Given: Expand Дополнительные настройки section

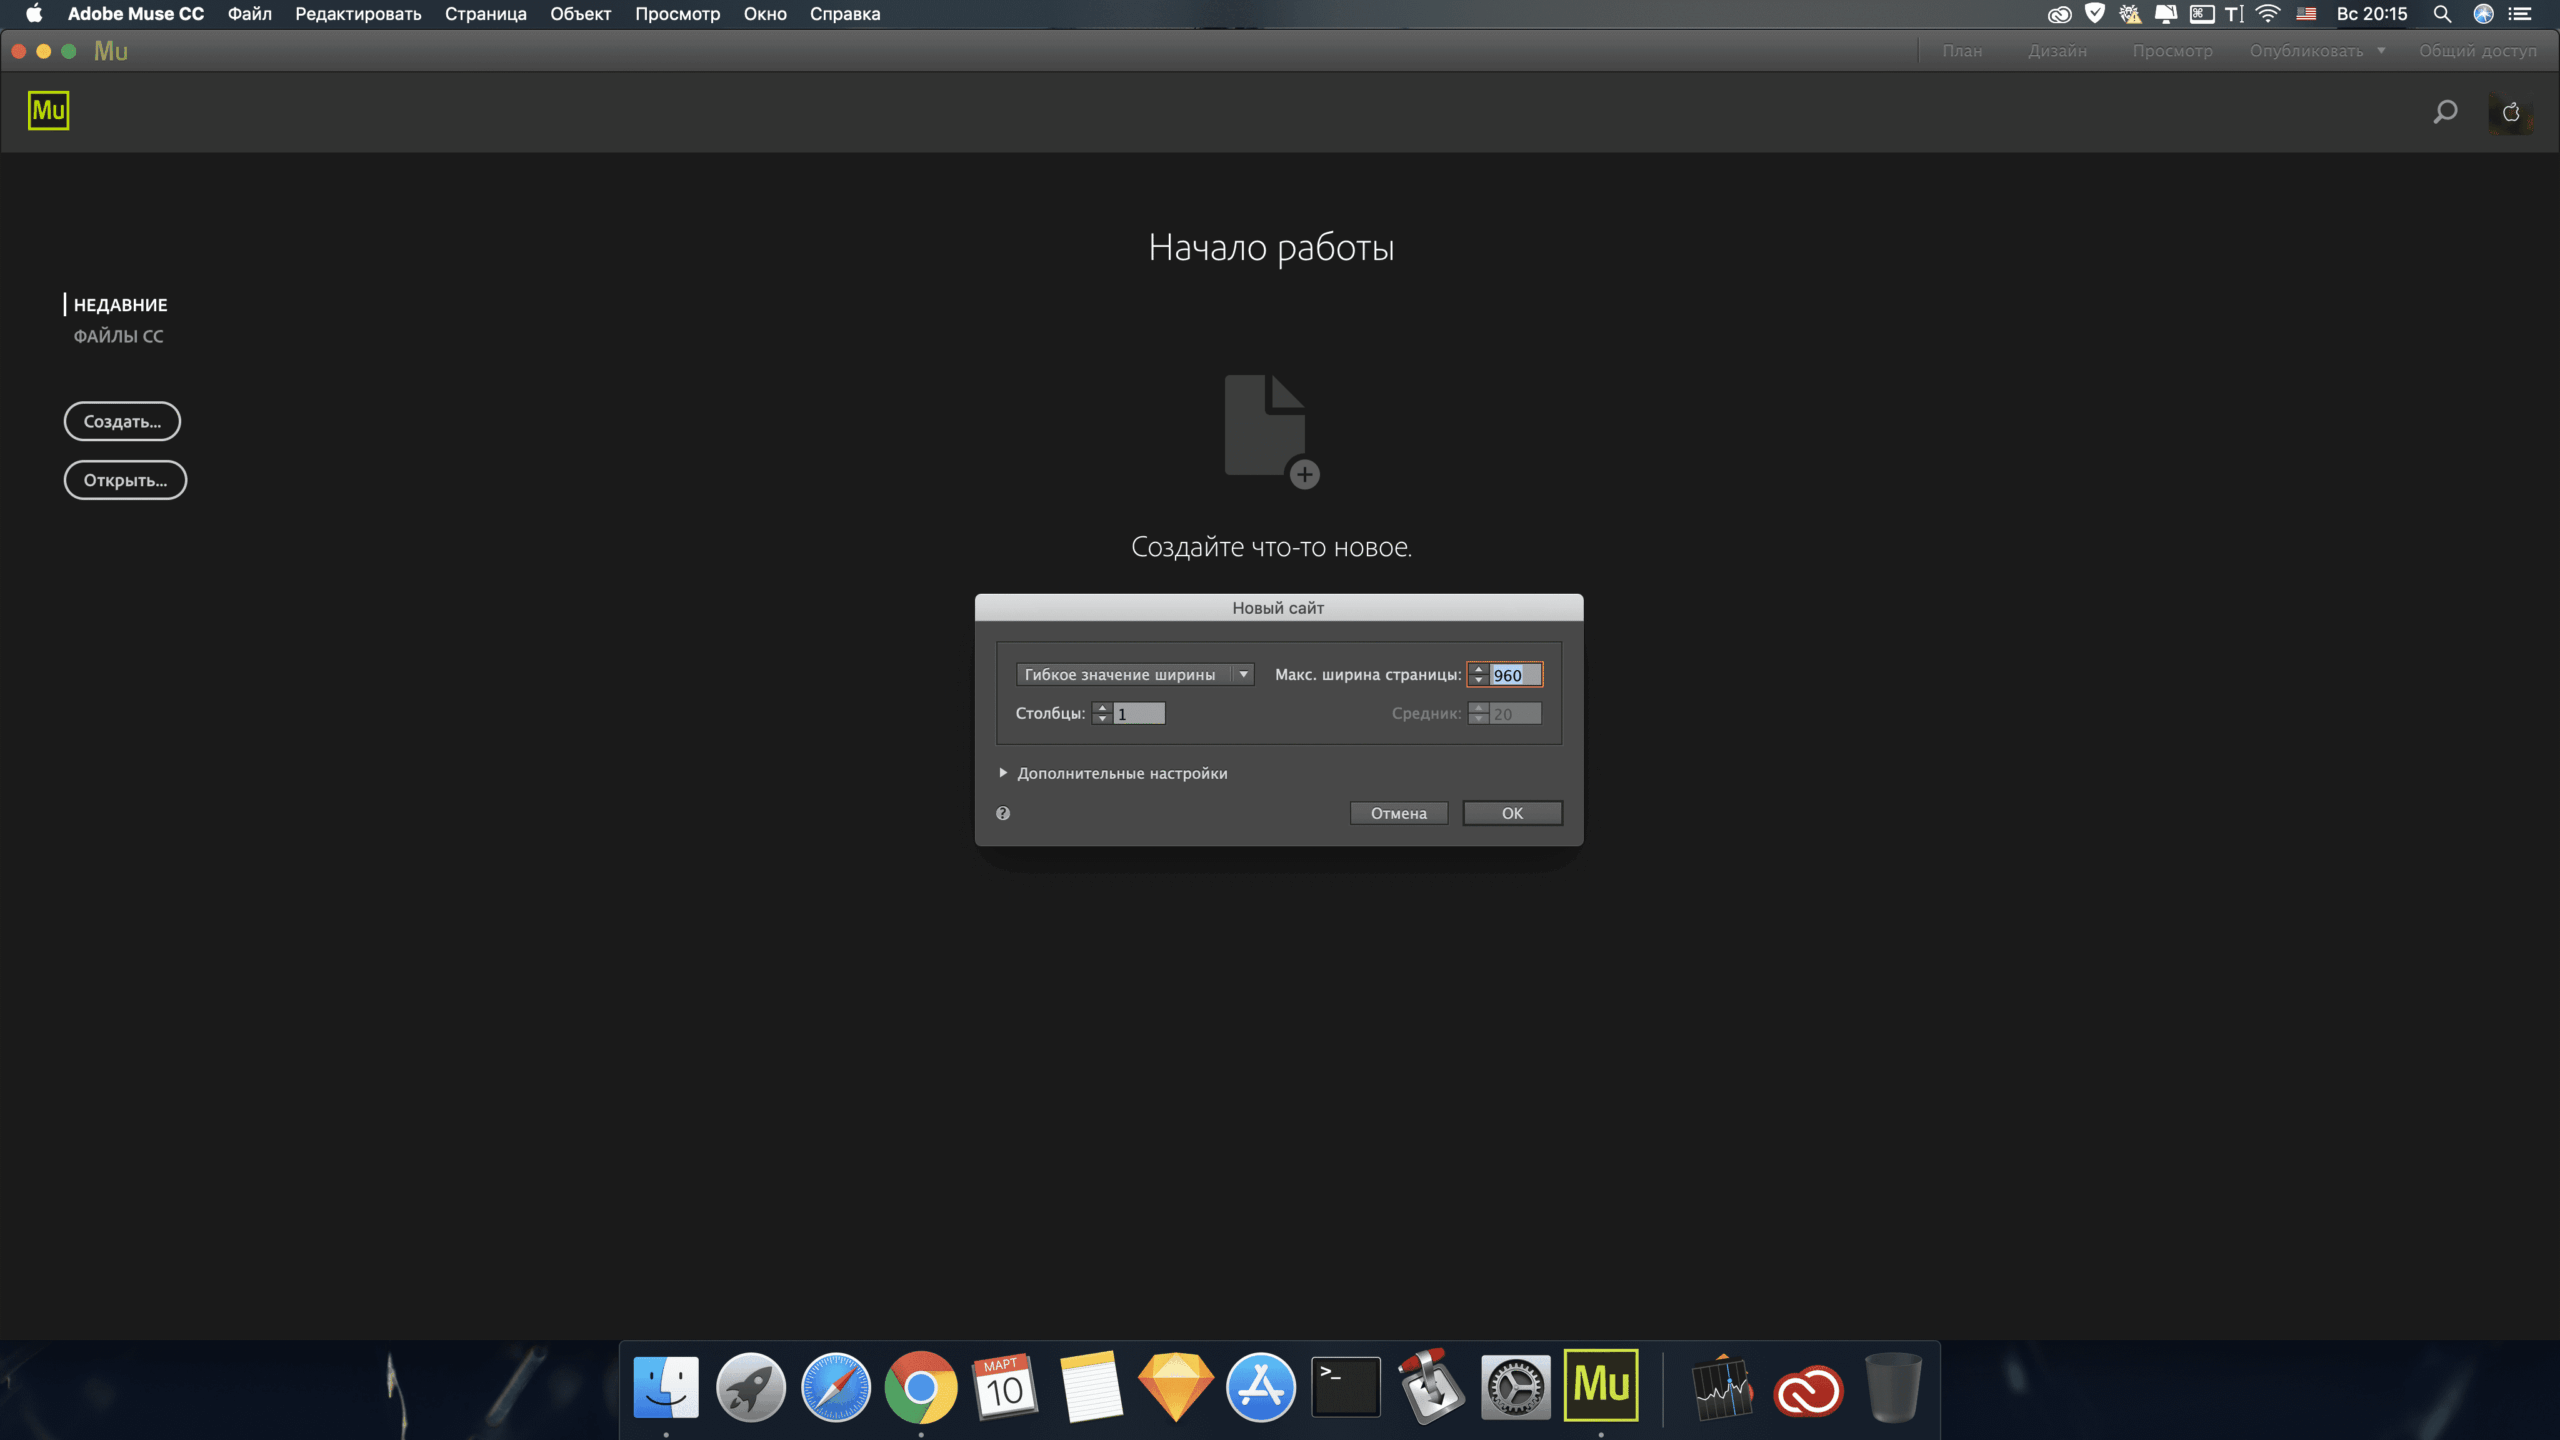Looking at the screenshot, I should pos(1003,773).
